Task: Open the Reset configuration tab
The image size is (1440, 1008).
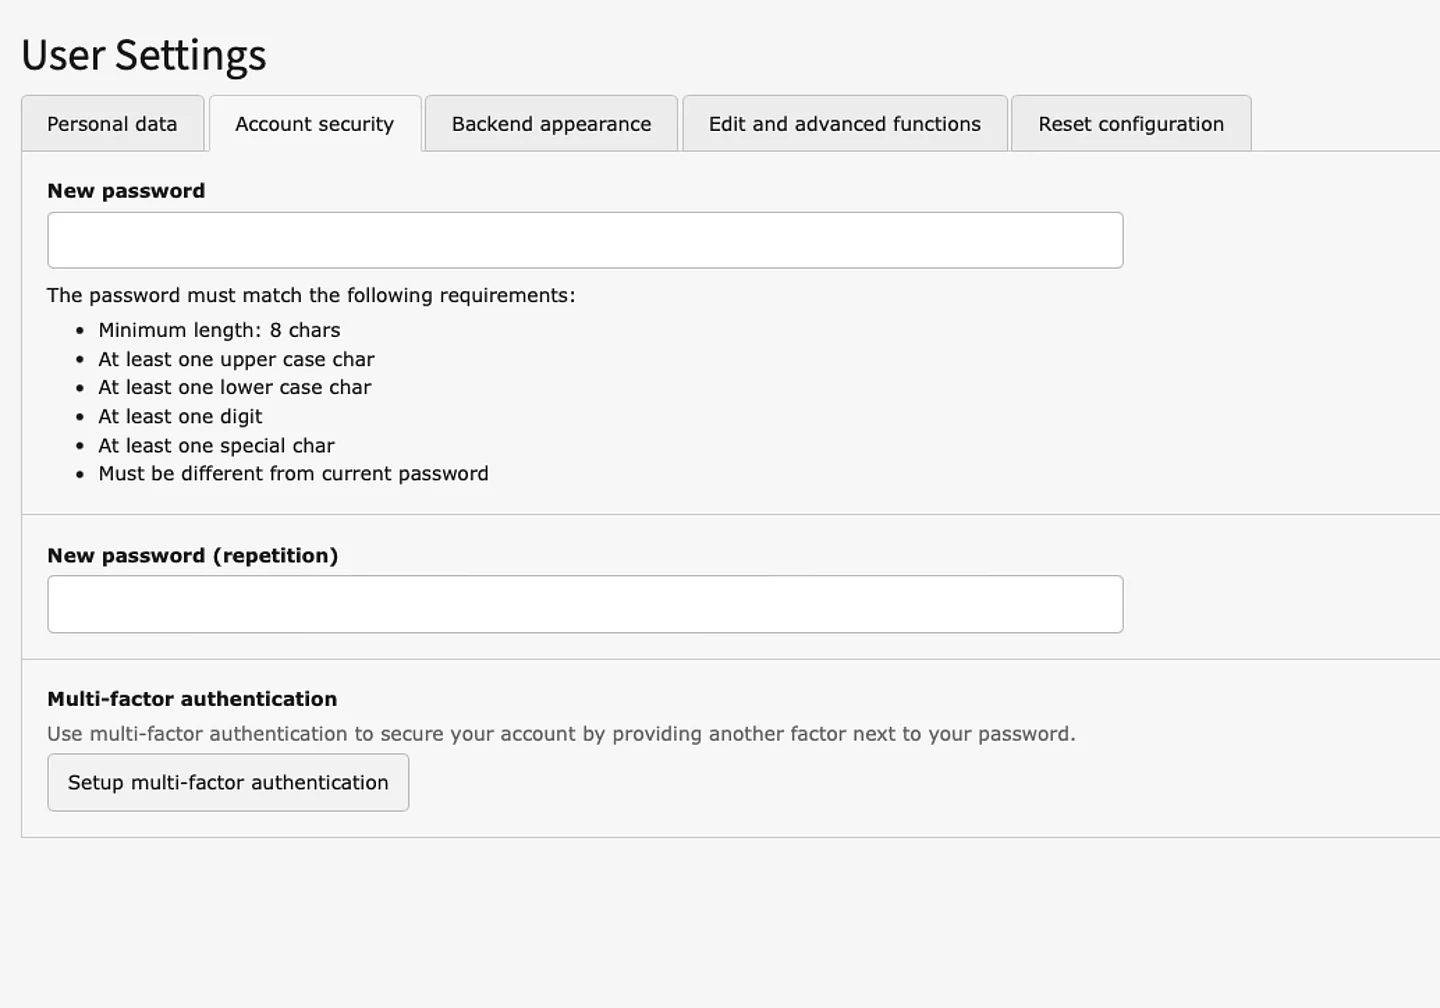Action: (1130, 124)
